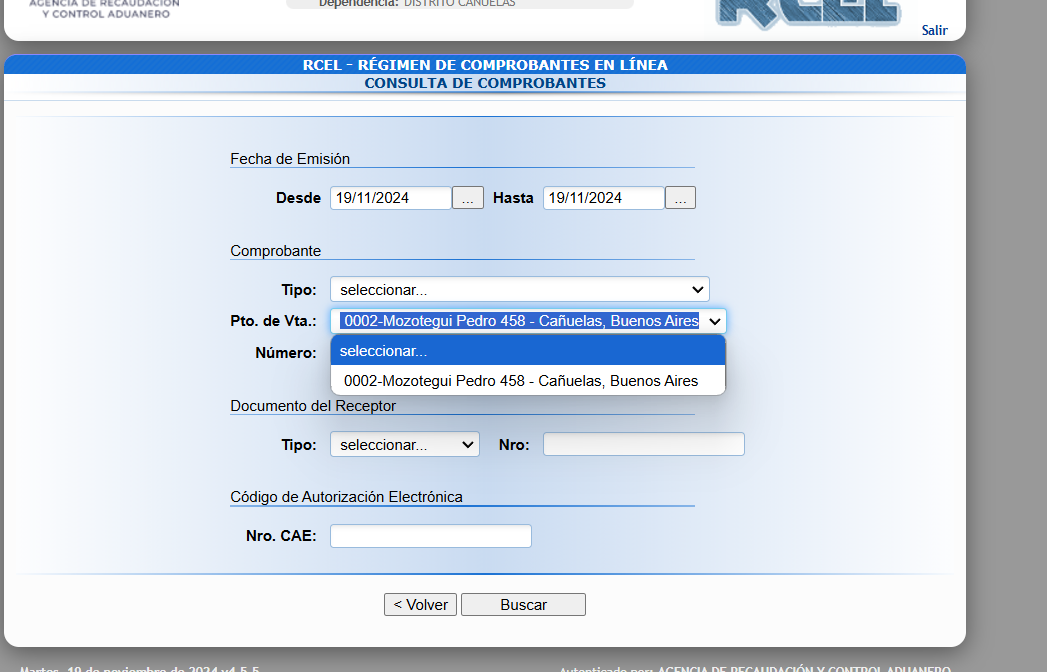This screenshot has height=672, width=1047.
Task: Expand Documento del Receptor Tipo dropdown
Action: 404,444
